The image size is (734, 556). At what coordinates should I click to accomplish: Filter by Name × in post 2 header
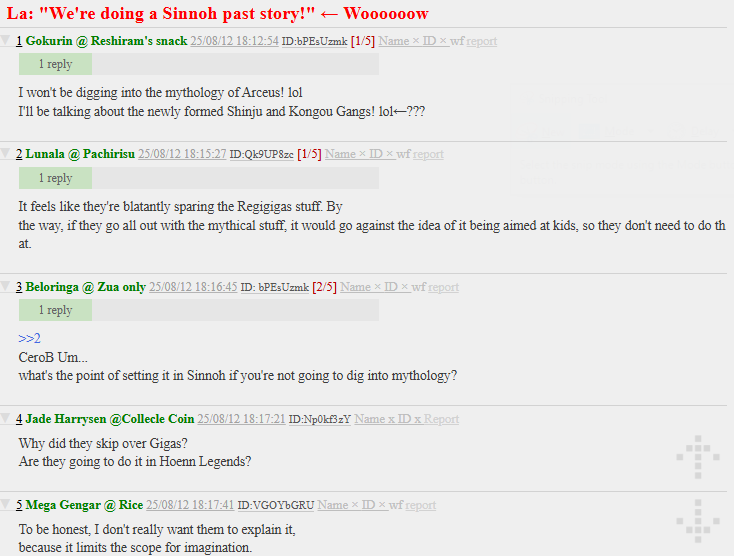pos(345,154)
